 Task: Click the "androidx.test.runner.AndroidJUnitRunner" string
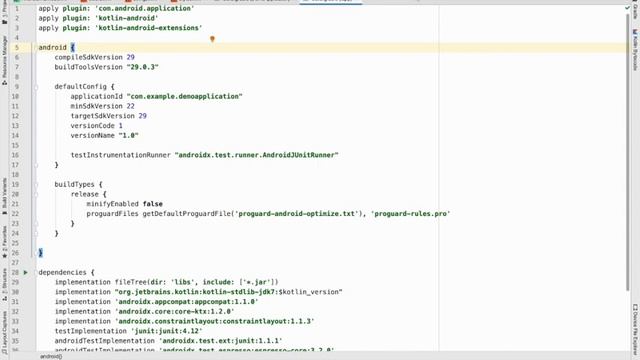pos(256,155)
